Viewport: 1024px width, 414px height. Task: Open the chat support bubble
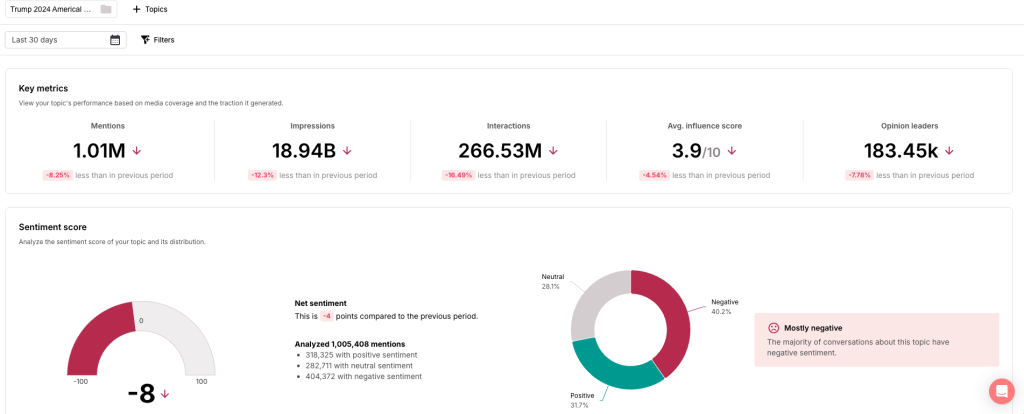pos(1001,390)
